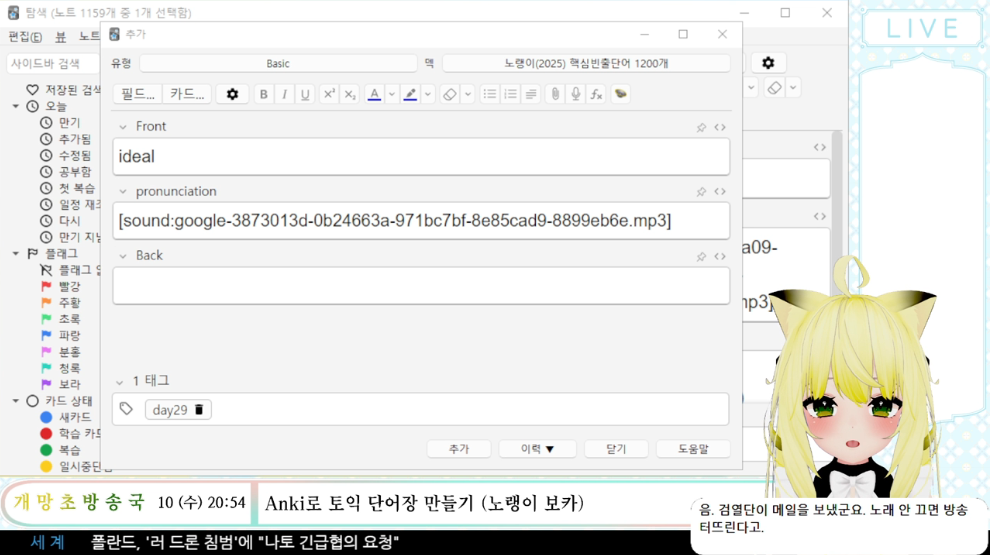
Task: Choose deck 노랭이(2025) 핵심빈출단어 1200개
Action: 586,63
